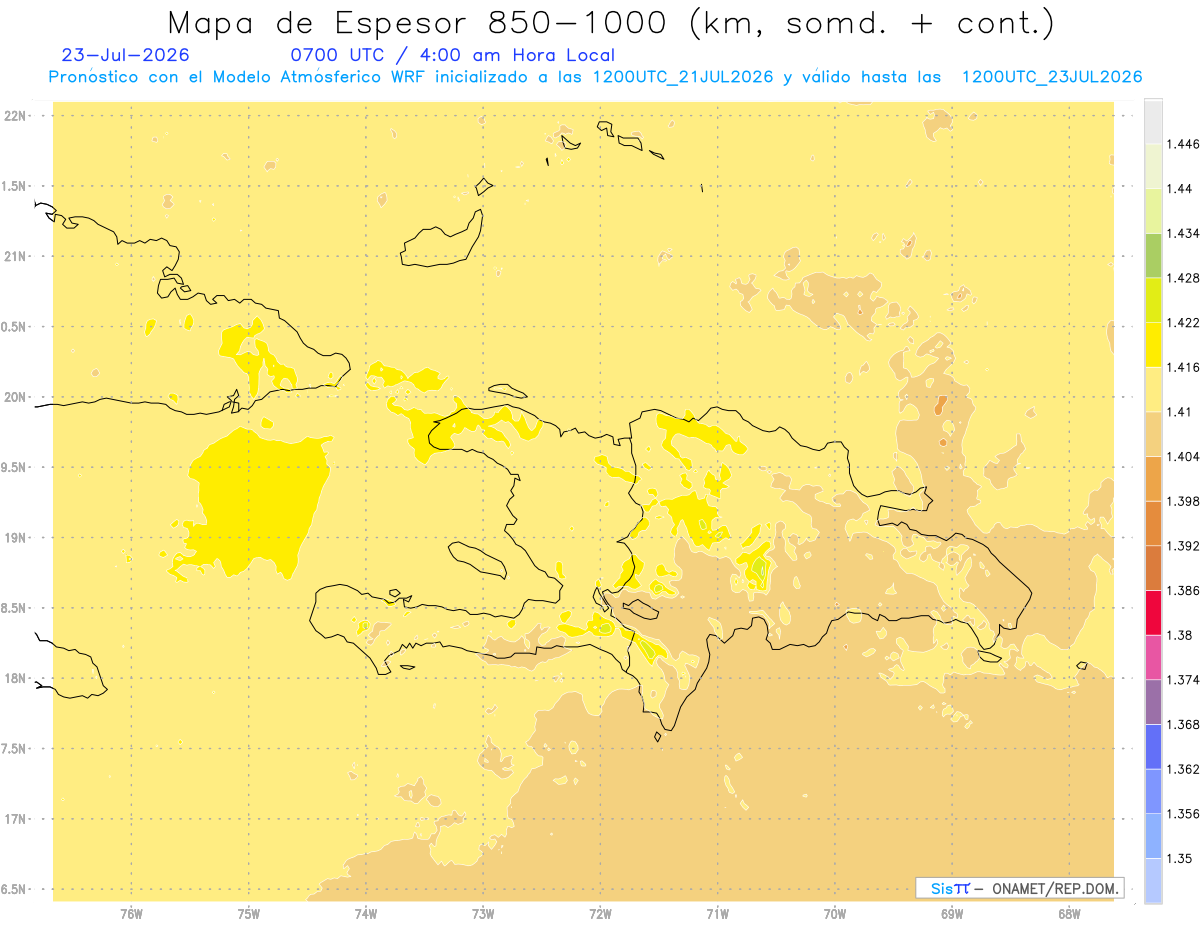The image size is (1200, 927).
Task: Click the 19N latitude axis label
Action: point(17,538)
